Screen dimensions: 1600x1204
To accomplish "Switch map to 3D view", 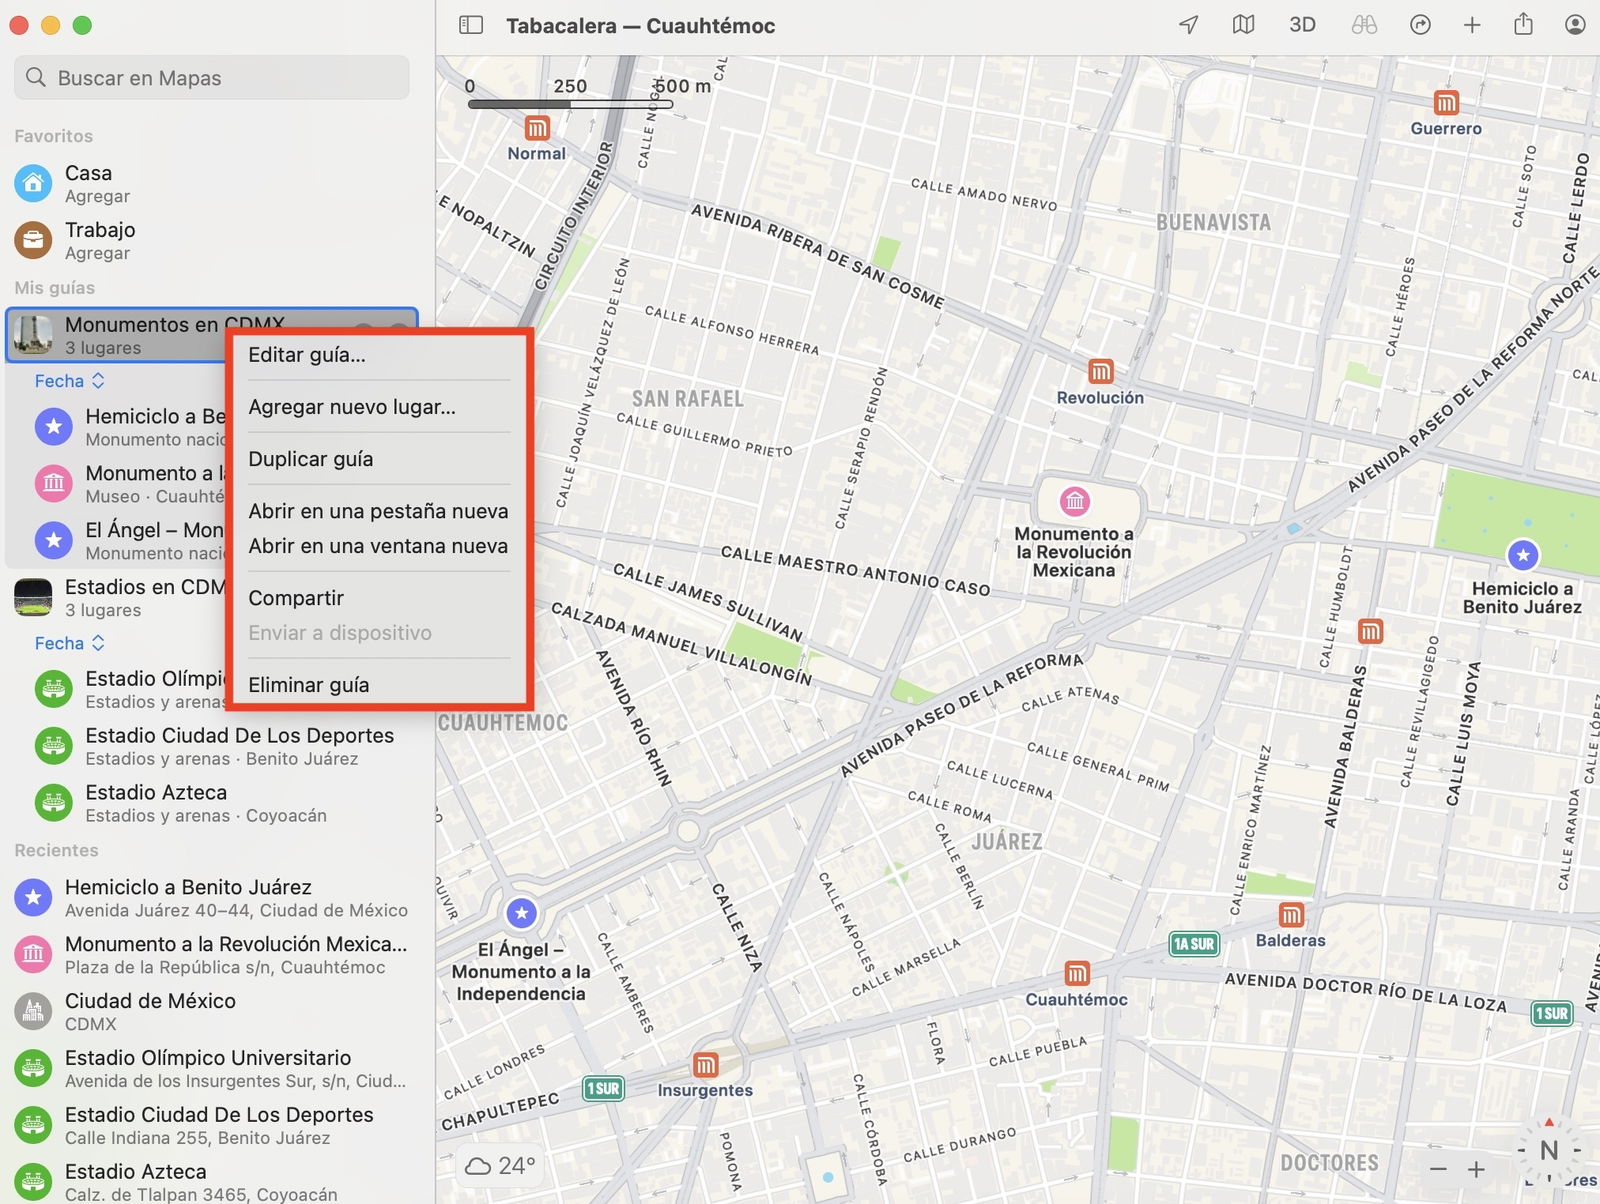I will click(x=1302, y=25).
